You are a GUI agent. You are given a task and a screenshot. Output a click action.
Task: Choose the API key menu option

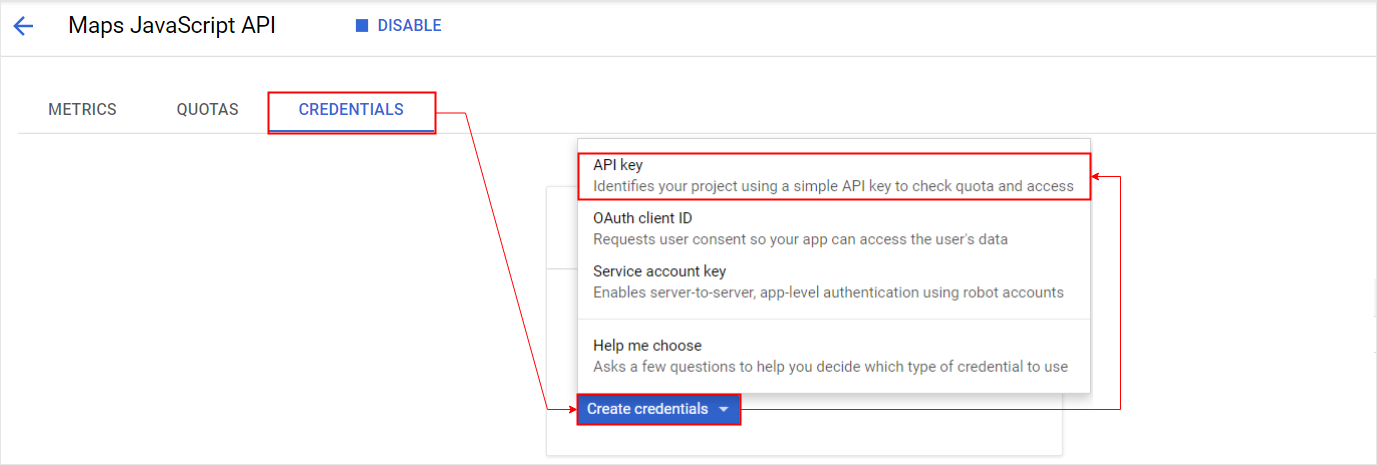tap(833, 176)
